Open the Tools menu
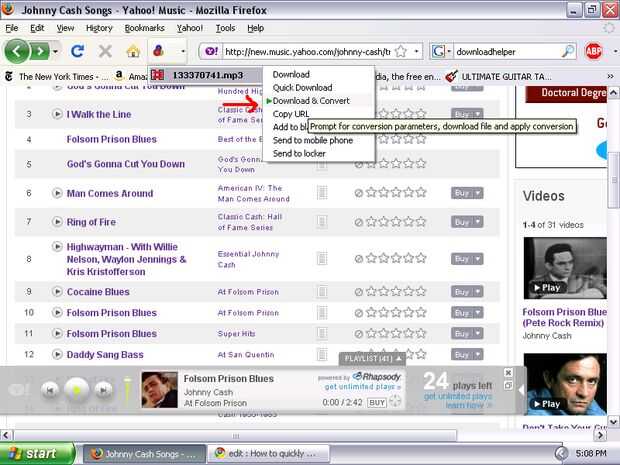Screen dimensions: 620x465 click(x=225, y=28)
